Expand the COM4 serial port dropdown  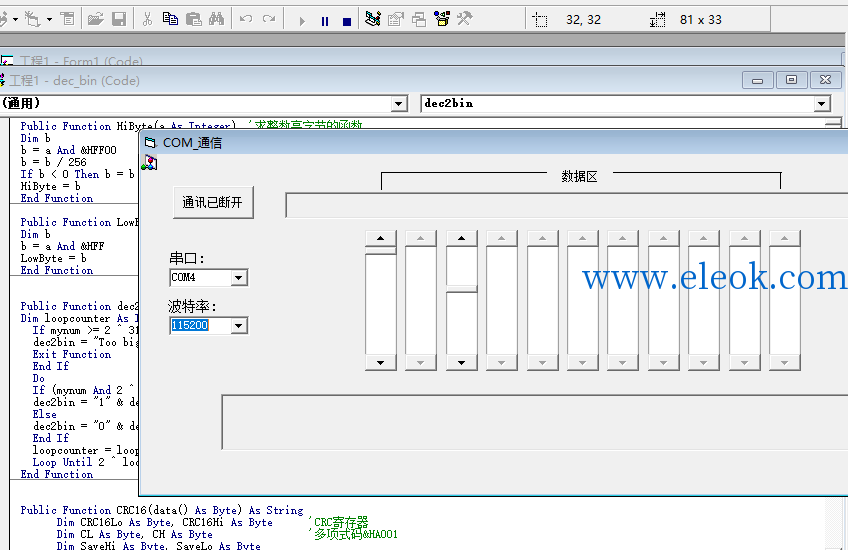(238, 278)
